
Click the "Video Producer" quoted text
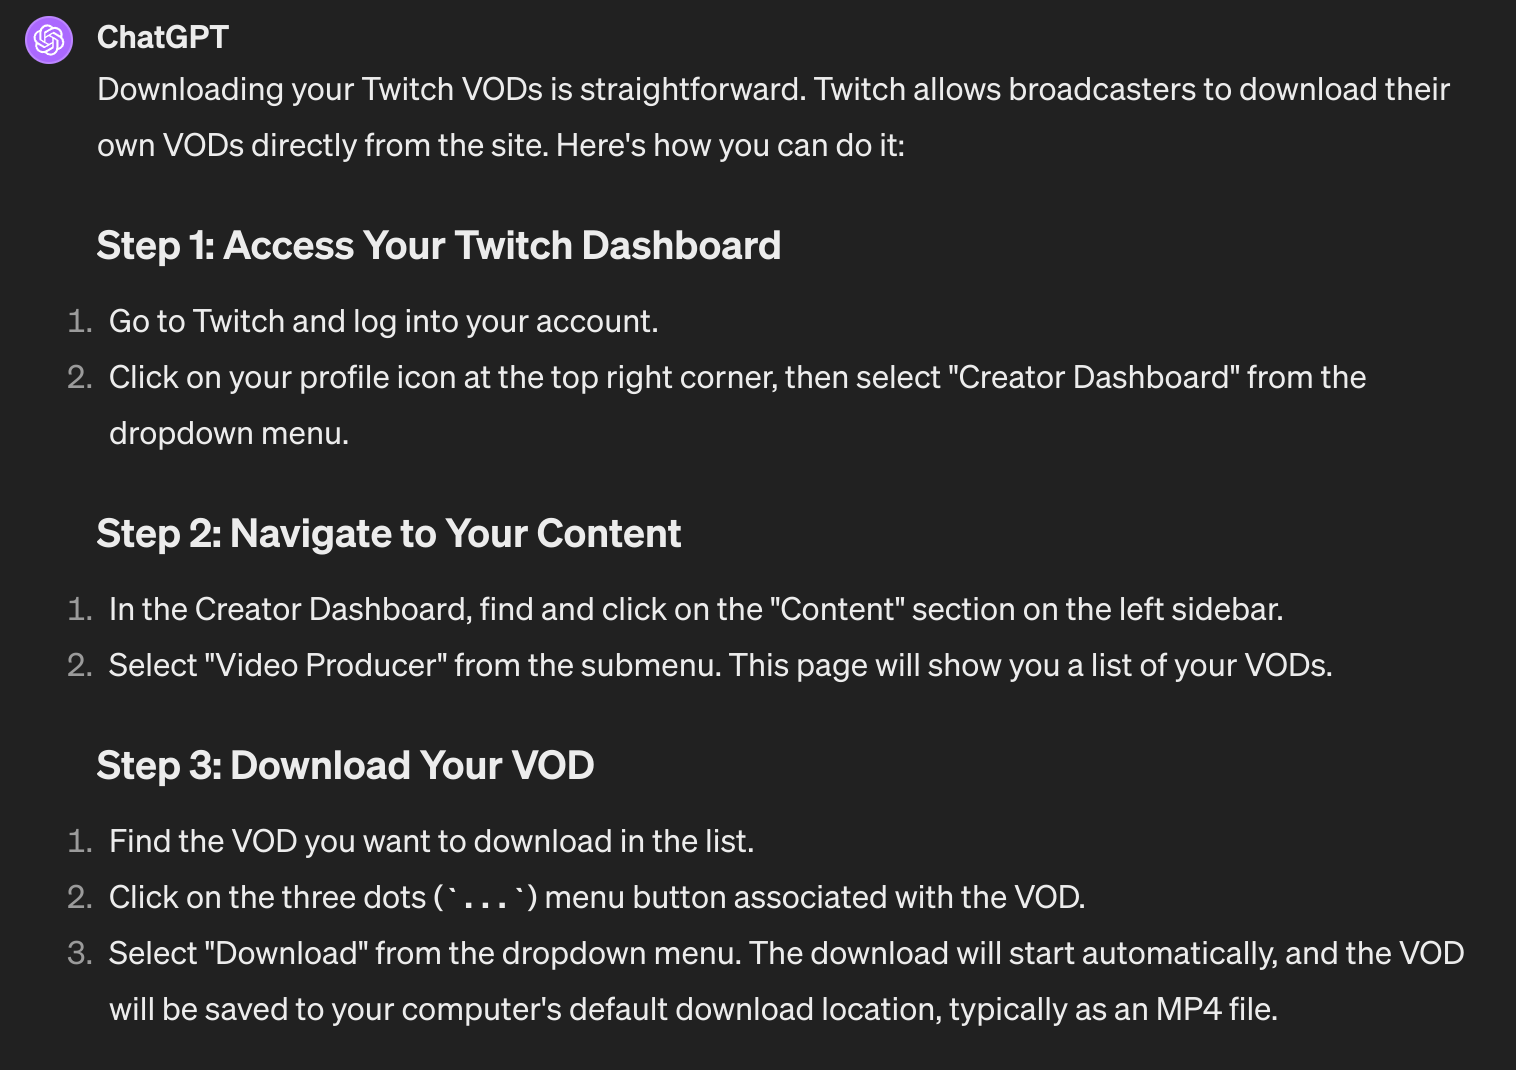coord(325,665)
